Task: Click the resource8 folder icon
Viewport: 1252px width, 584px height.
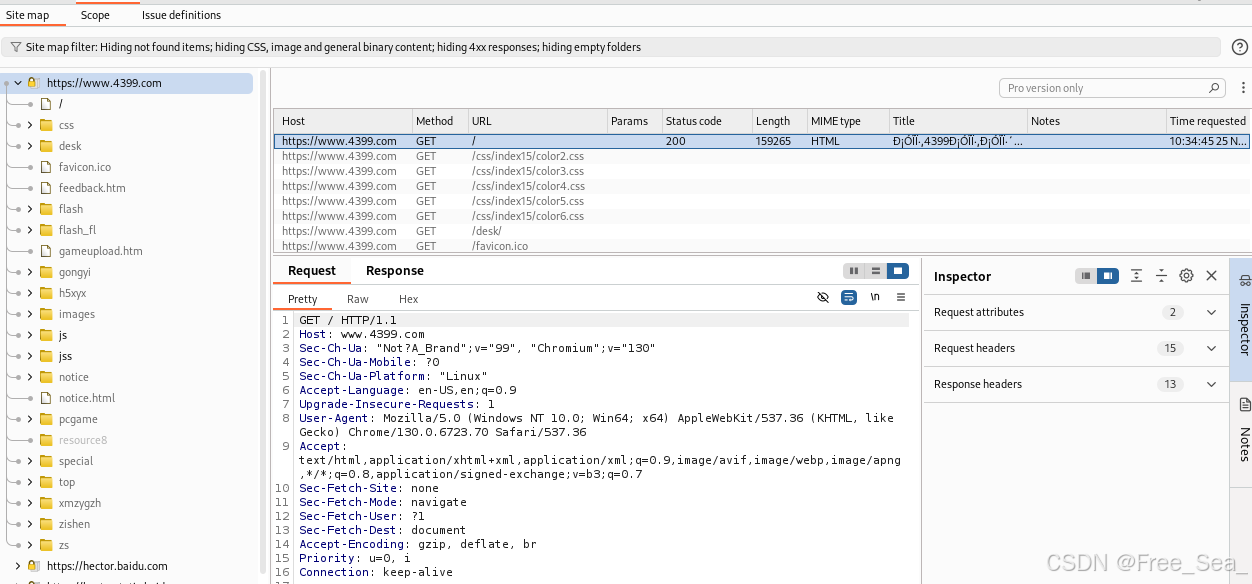Action: coord(45,440)
